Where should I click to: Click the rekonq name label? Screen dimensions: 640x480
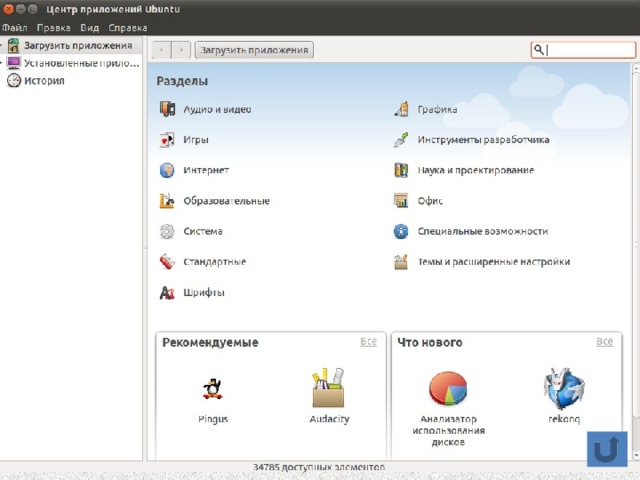tap(564, 419)
